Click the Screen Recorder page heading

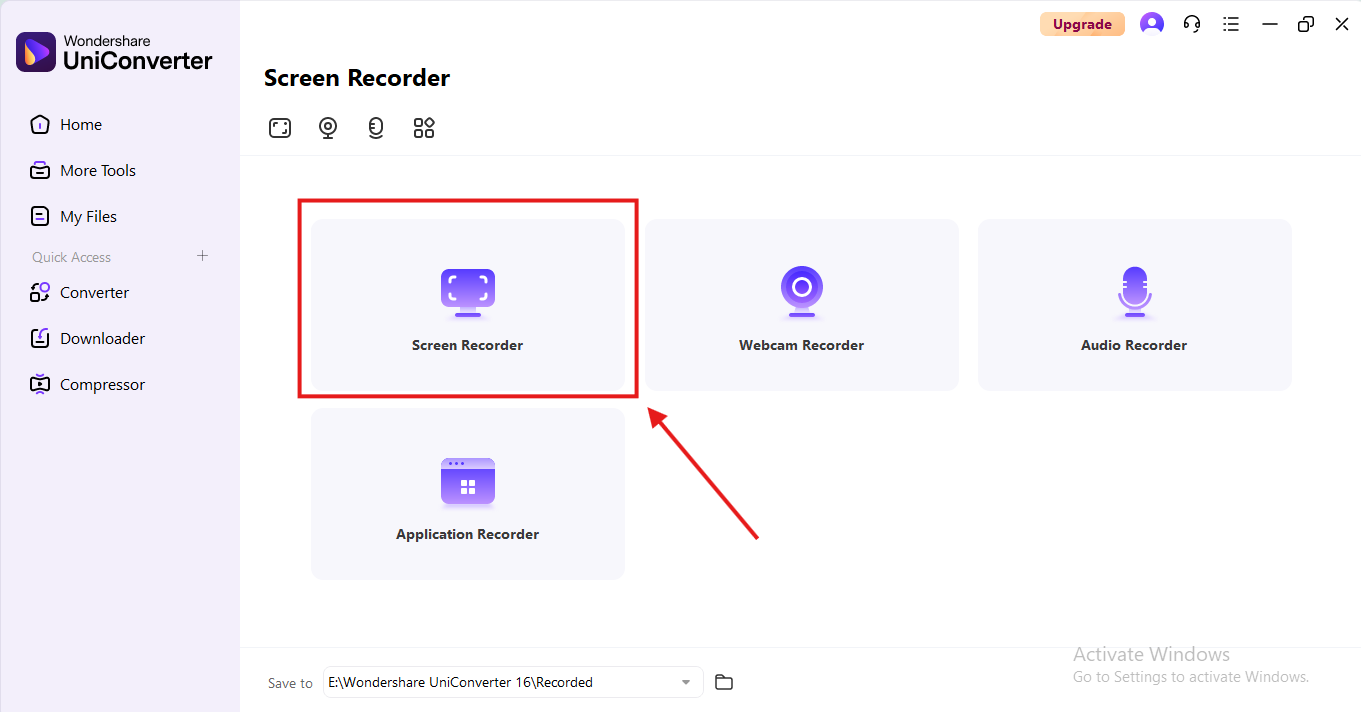pyautogui.click(x=357, y=78)
